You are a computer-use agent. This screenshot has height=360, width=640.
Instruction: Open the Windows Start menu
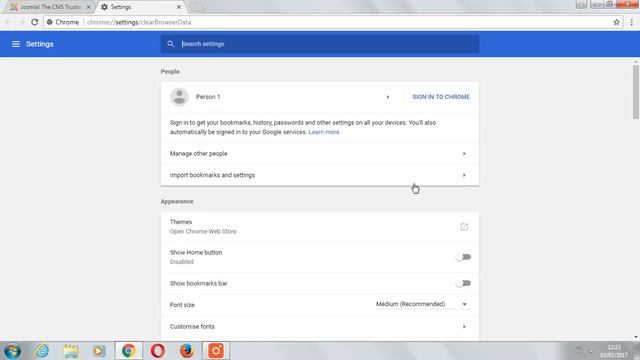12,351
